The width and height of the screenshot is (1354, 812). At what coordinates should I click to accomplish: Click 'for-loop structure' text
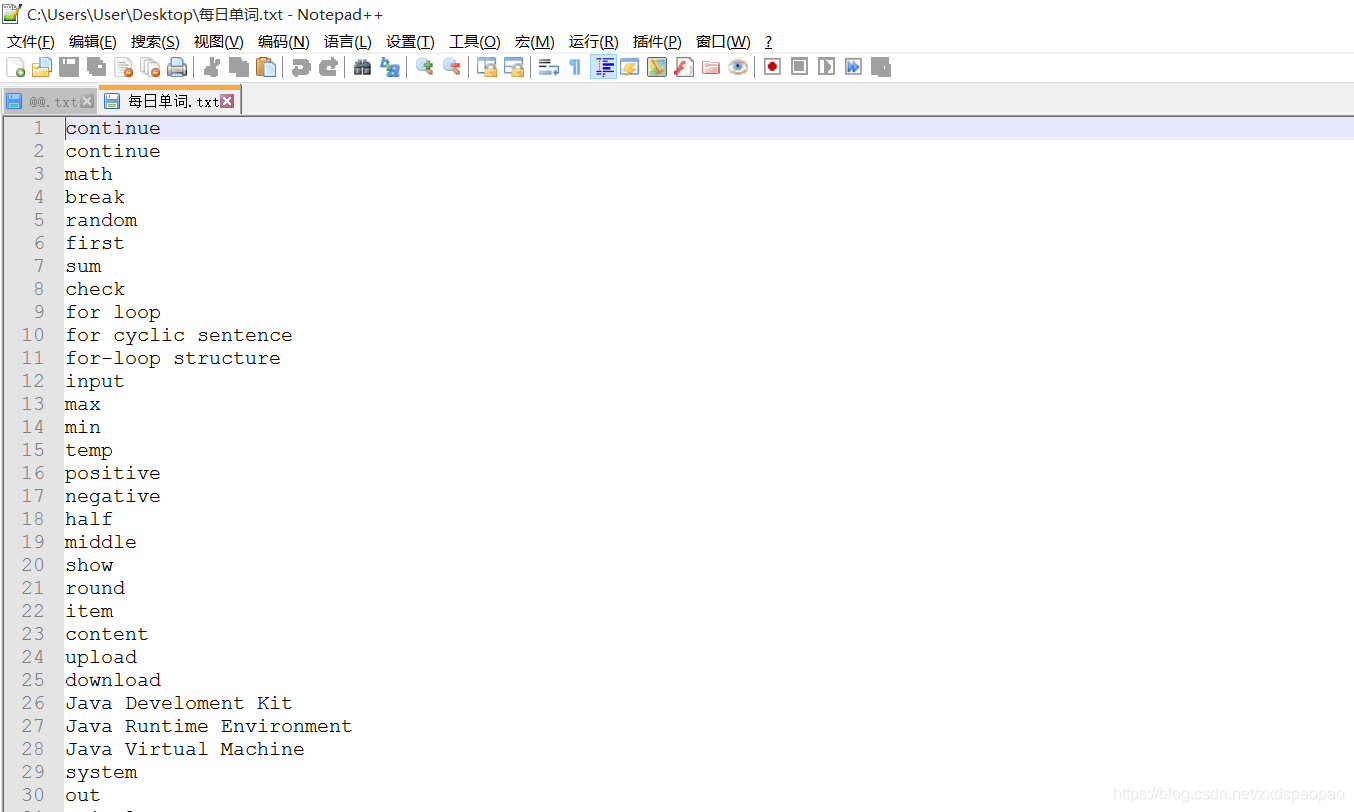[173, 358]
